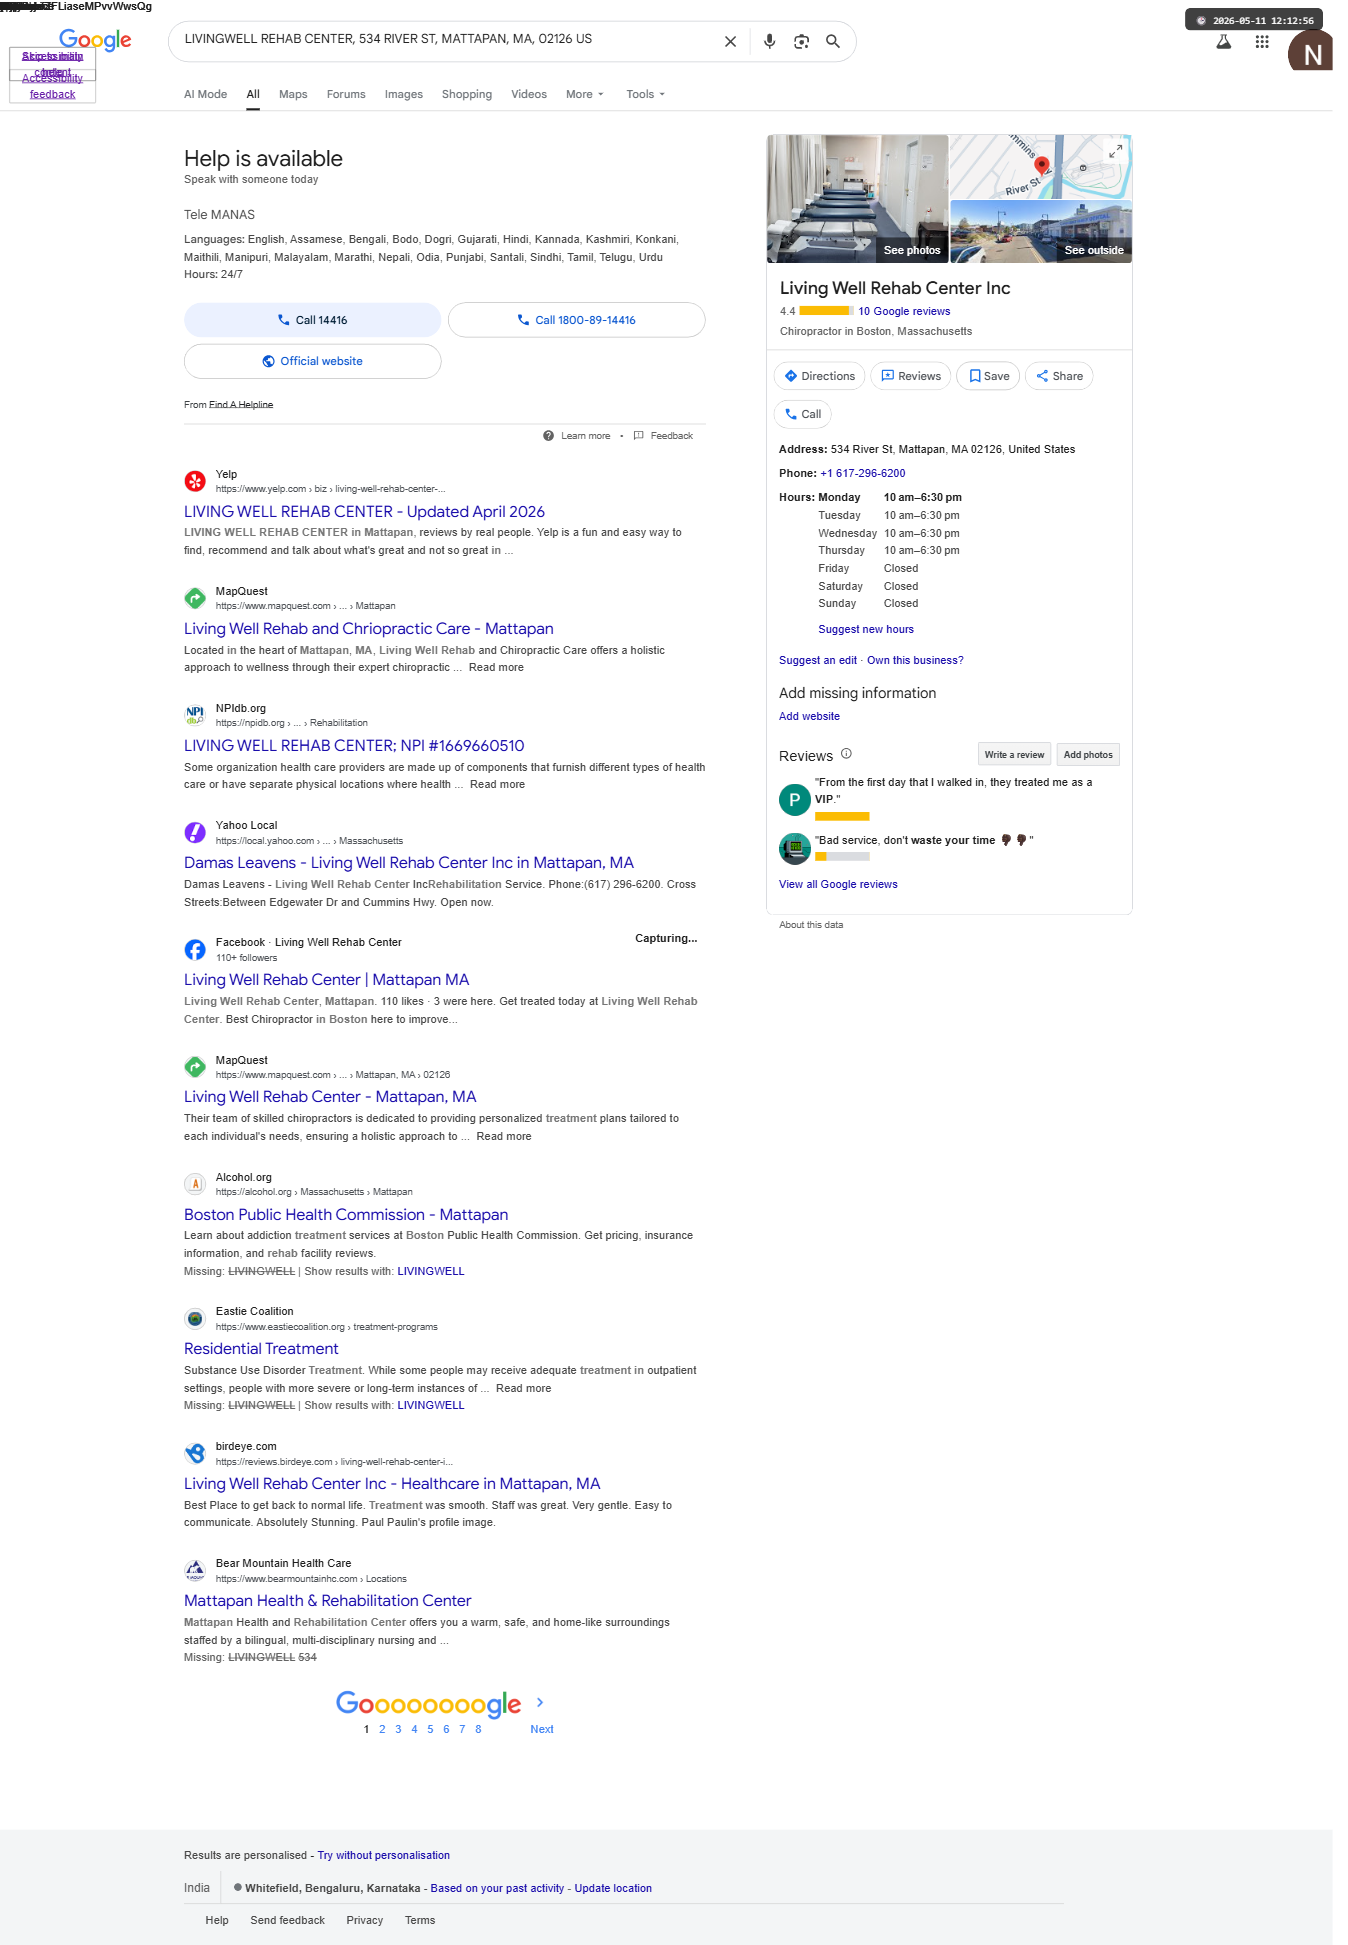The height and width of the screenshot is (1945, 1348).
Task: Open Search Labs flask icon
Action: pyautogui.click(x=1223, y=42)
